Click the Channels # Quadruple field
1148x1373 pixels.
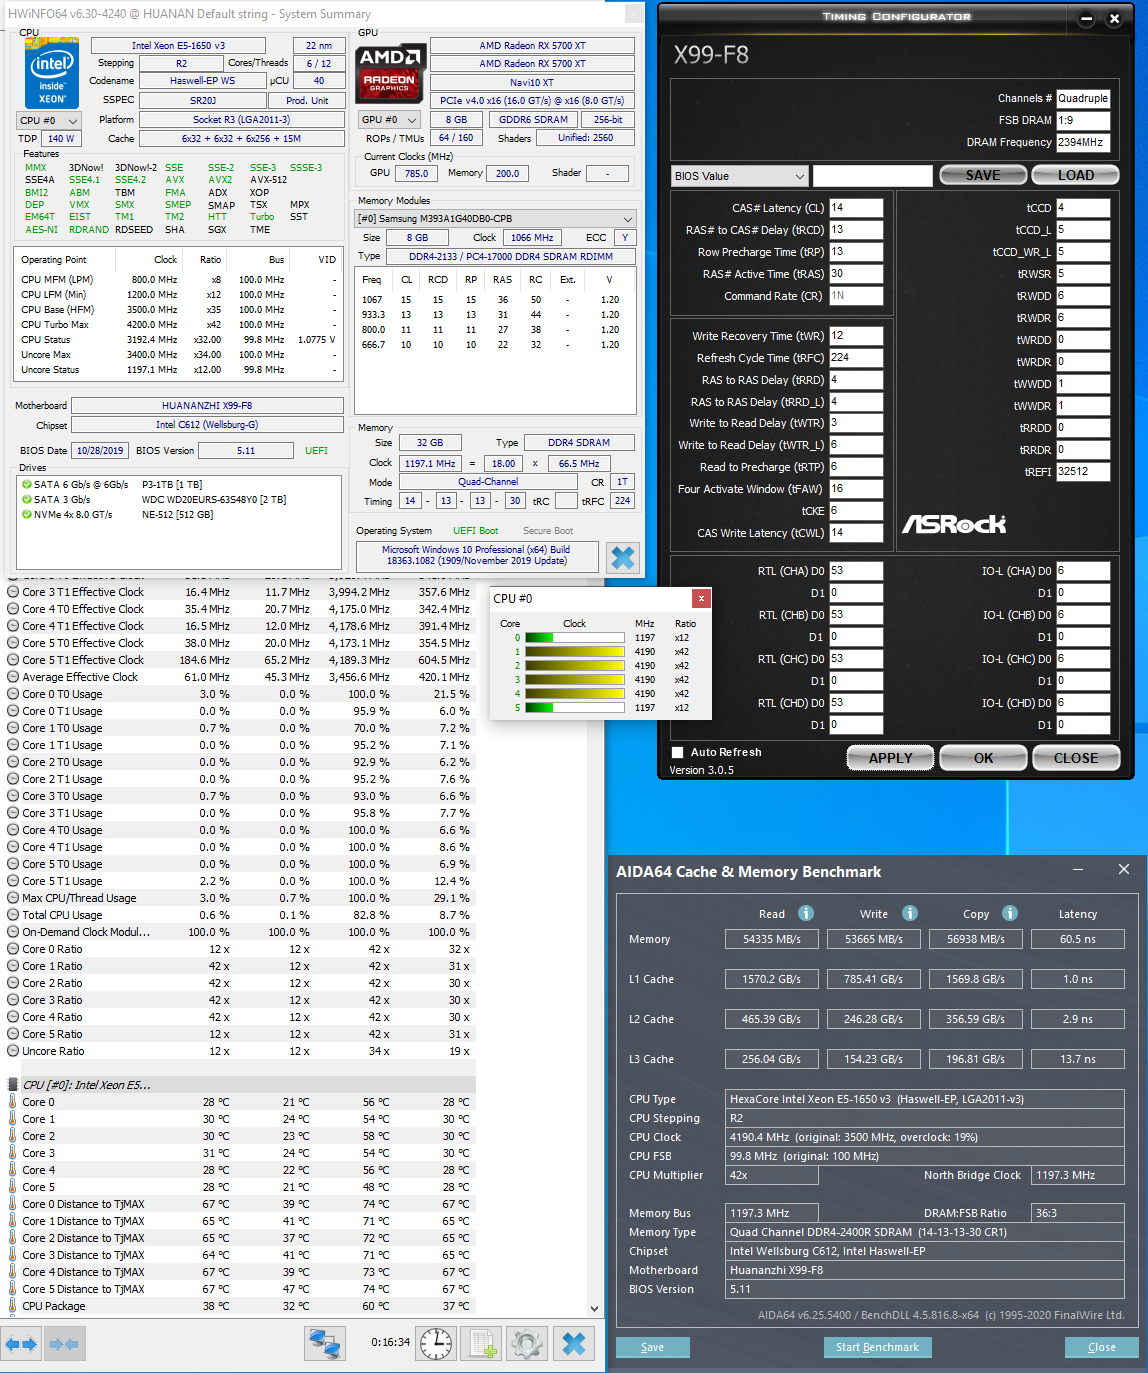coord(1083,99)
